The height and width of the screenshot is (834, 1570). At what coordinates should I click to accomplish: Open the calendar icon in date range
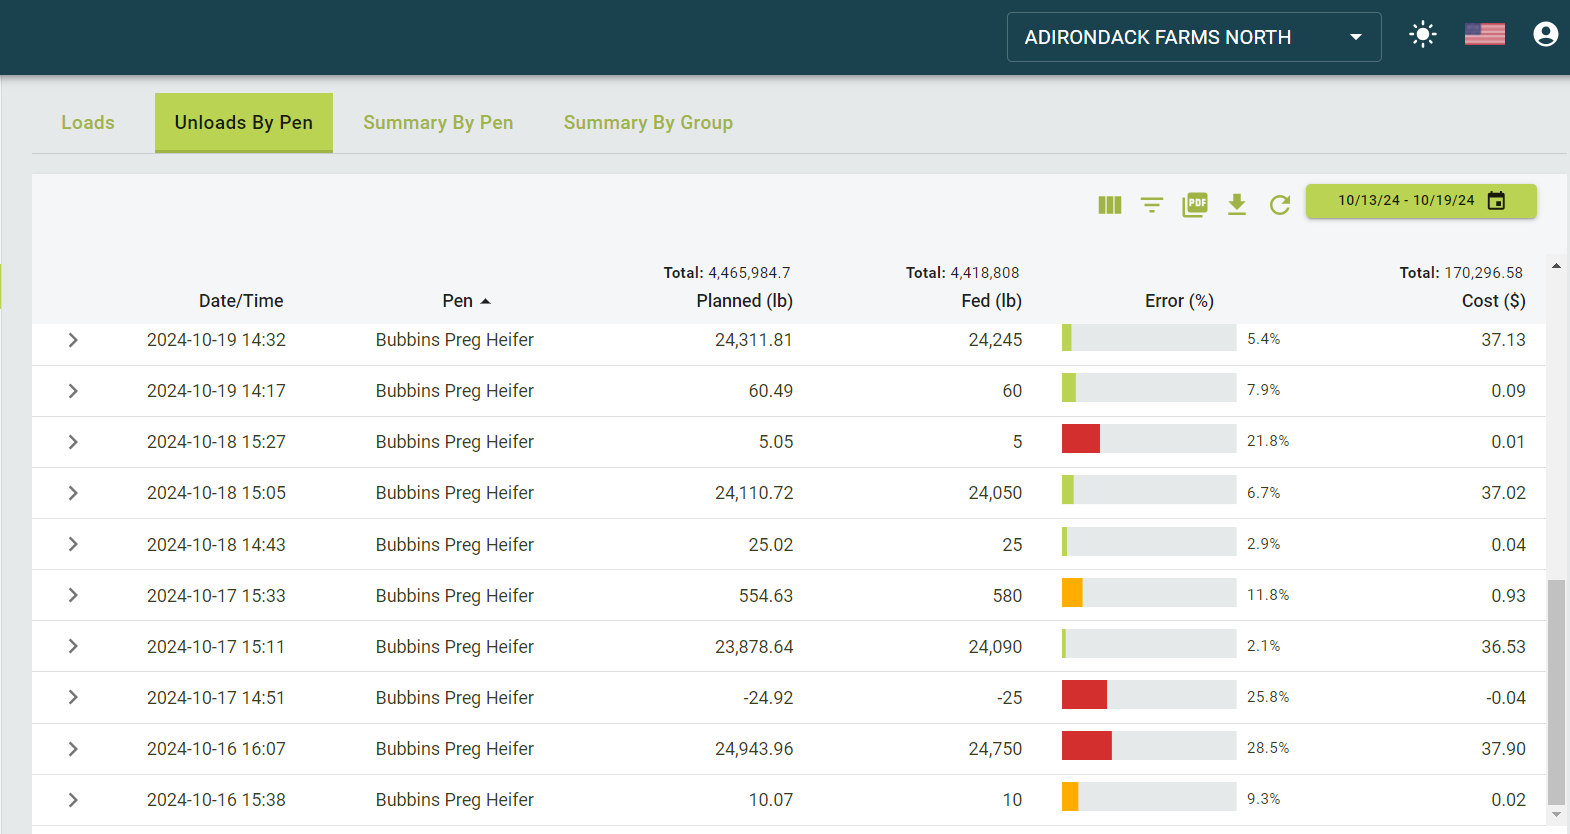click(x=1496, y=201)
